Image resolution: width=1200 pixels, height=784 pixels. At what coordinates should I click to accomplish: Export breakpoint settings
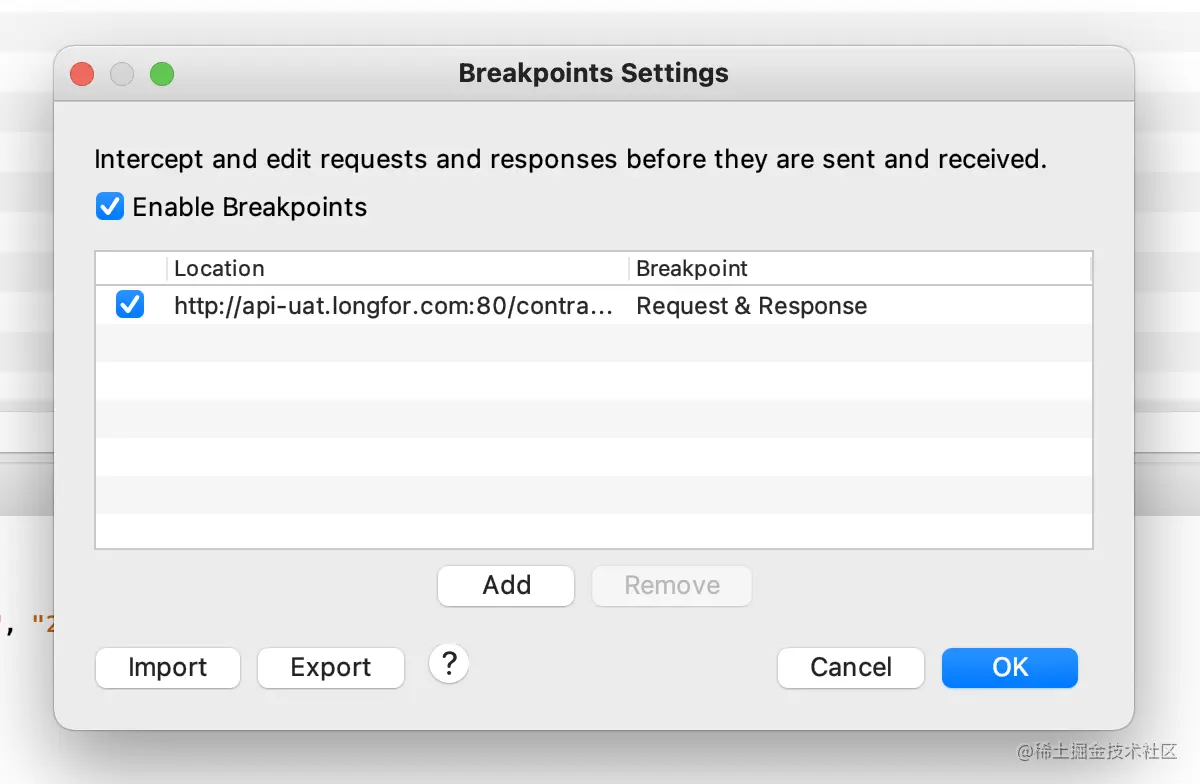point(331,667)
